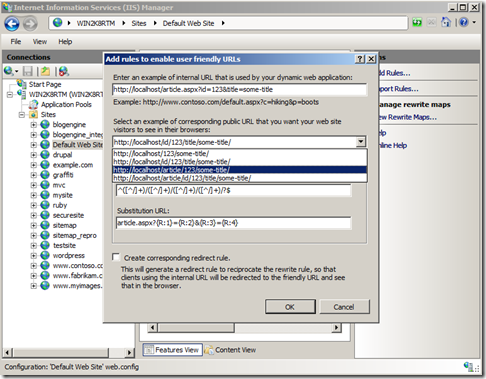Viewport: 486px width, 379px height.
Task: Click the URL pattern input field
Action: pyautogui.click(x=233, y=191)
